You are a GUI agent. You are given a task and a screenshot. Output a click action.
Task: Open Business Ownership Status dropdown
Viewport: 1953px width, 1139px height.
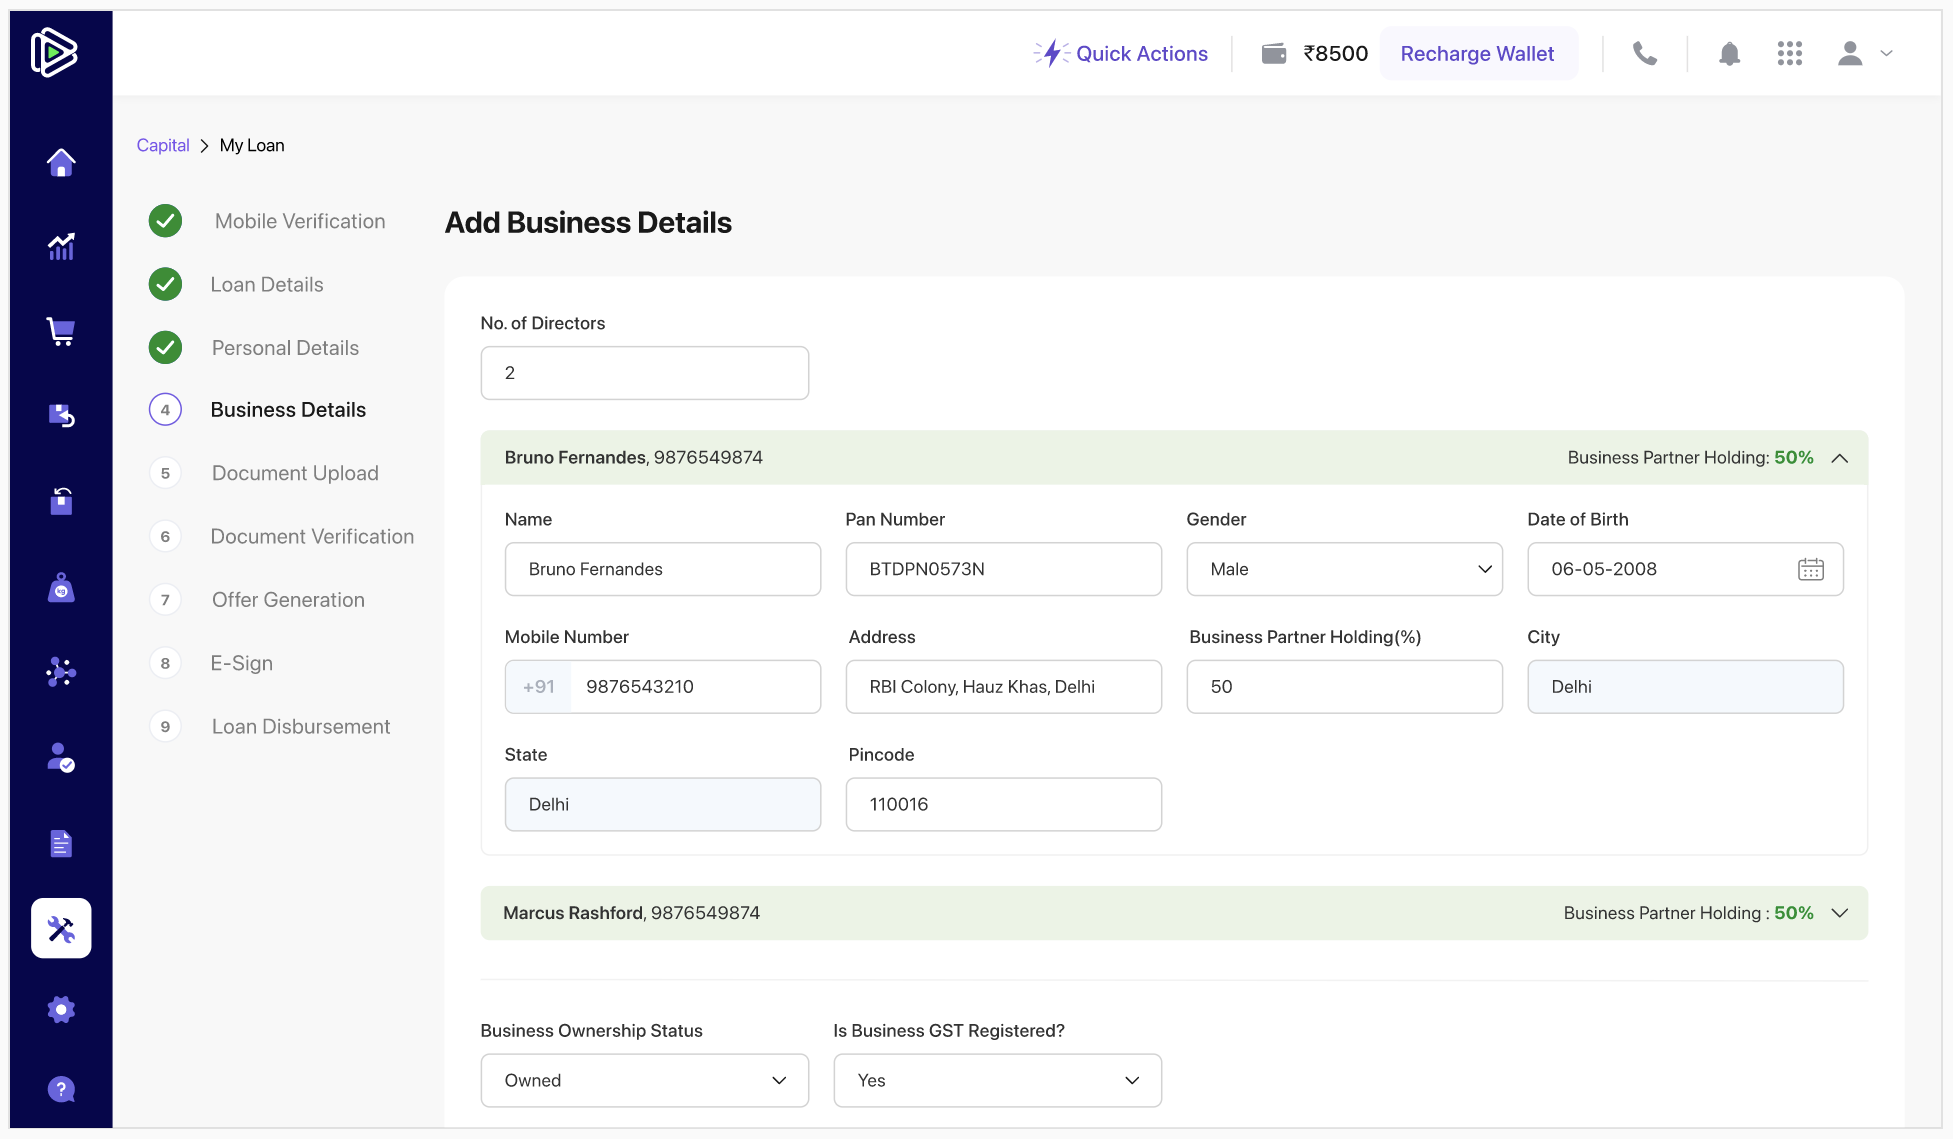pyautogui.click(x=644, y=1080)
